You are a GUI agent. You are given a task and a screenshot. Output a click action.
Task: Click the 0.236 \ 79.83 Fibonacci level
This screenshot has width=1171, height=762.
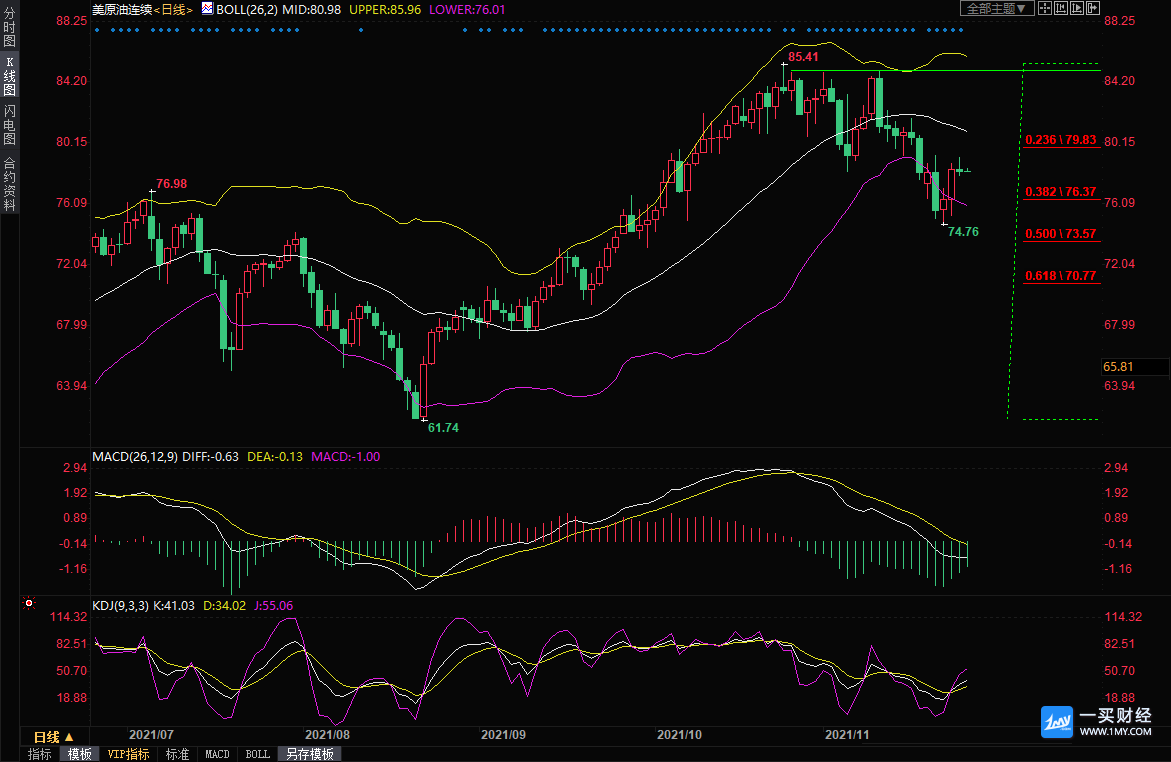click(x=1060, y=140)
